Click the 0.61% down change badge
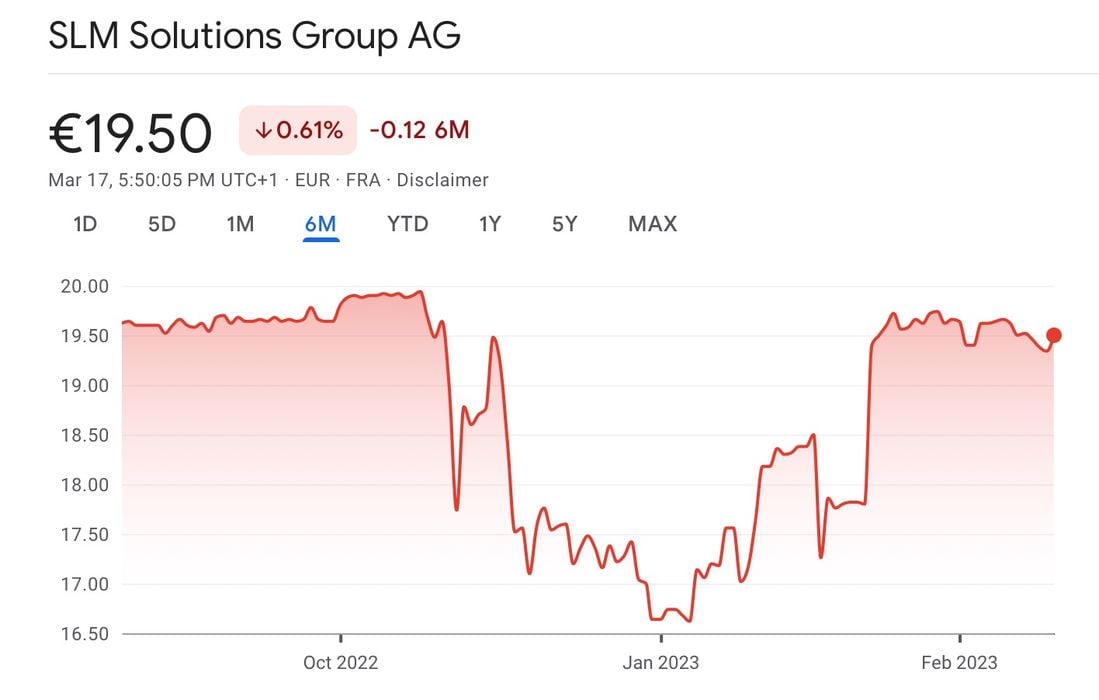Screen dimensions: 1099x700 coord(298,130)
